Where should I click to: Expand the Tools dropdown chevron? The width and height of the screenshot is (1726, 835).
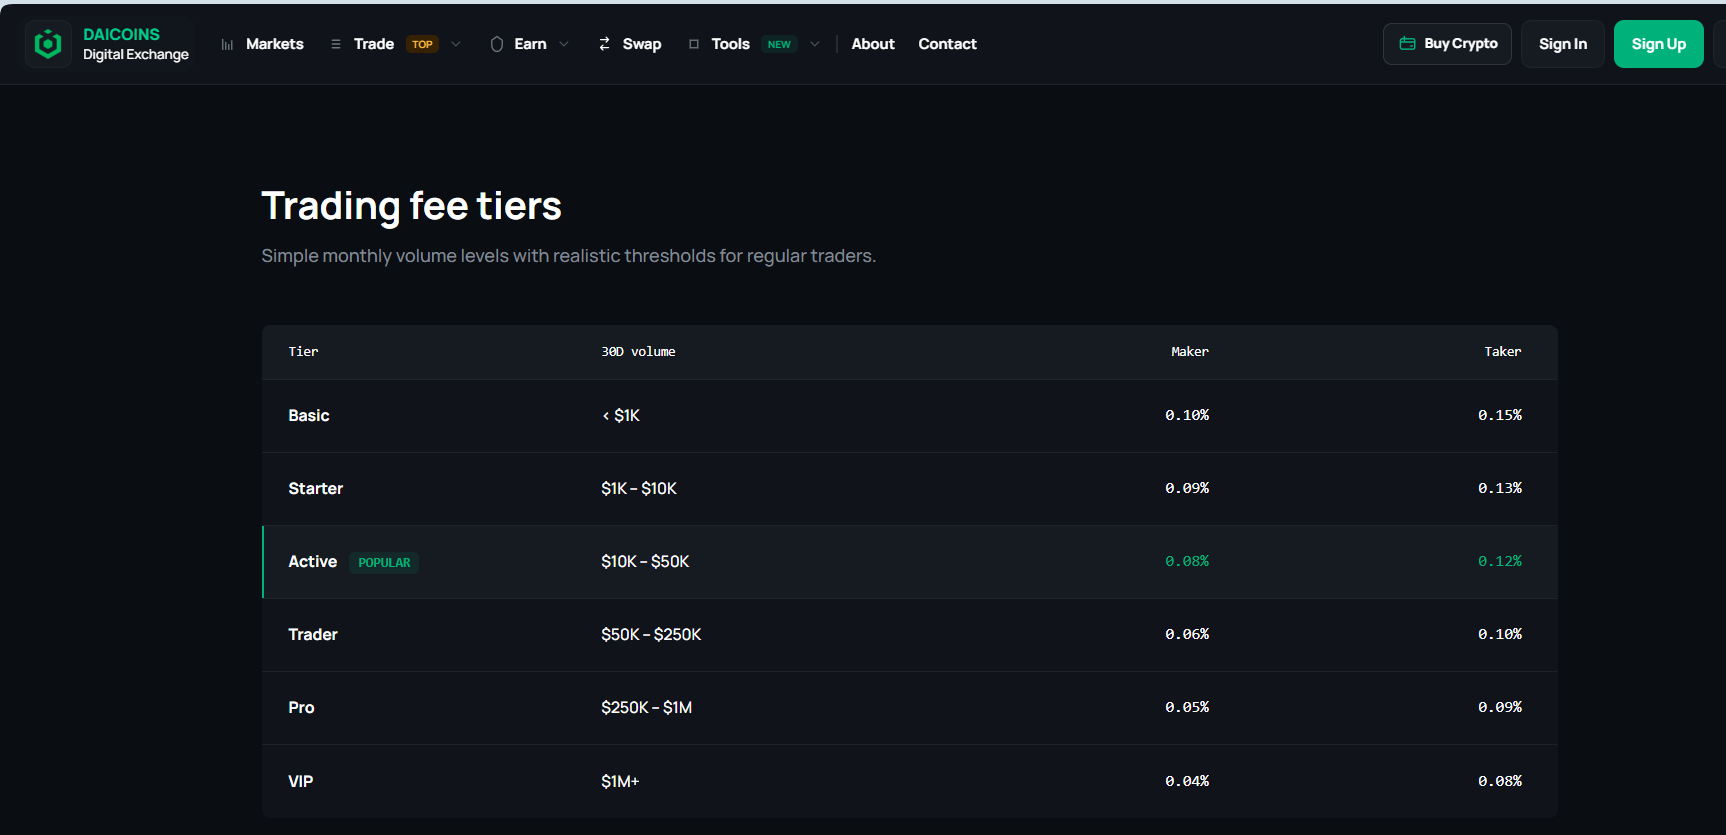[x=815, y=44]
